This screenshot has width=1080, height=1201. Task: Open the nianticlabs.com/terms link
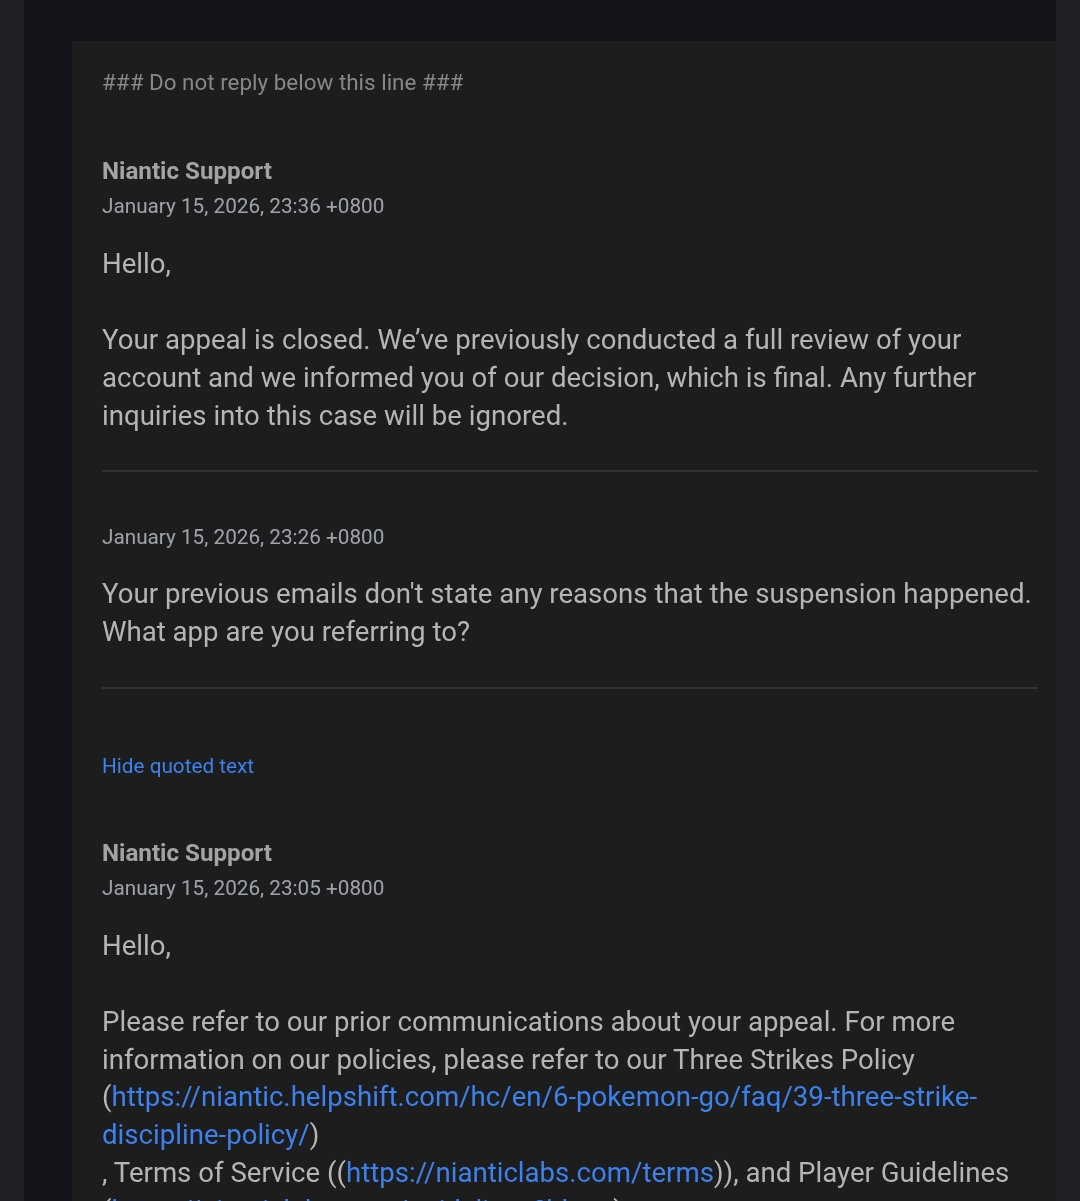(529, 1172)
